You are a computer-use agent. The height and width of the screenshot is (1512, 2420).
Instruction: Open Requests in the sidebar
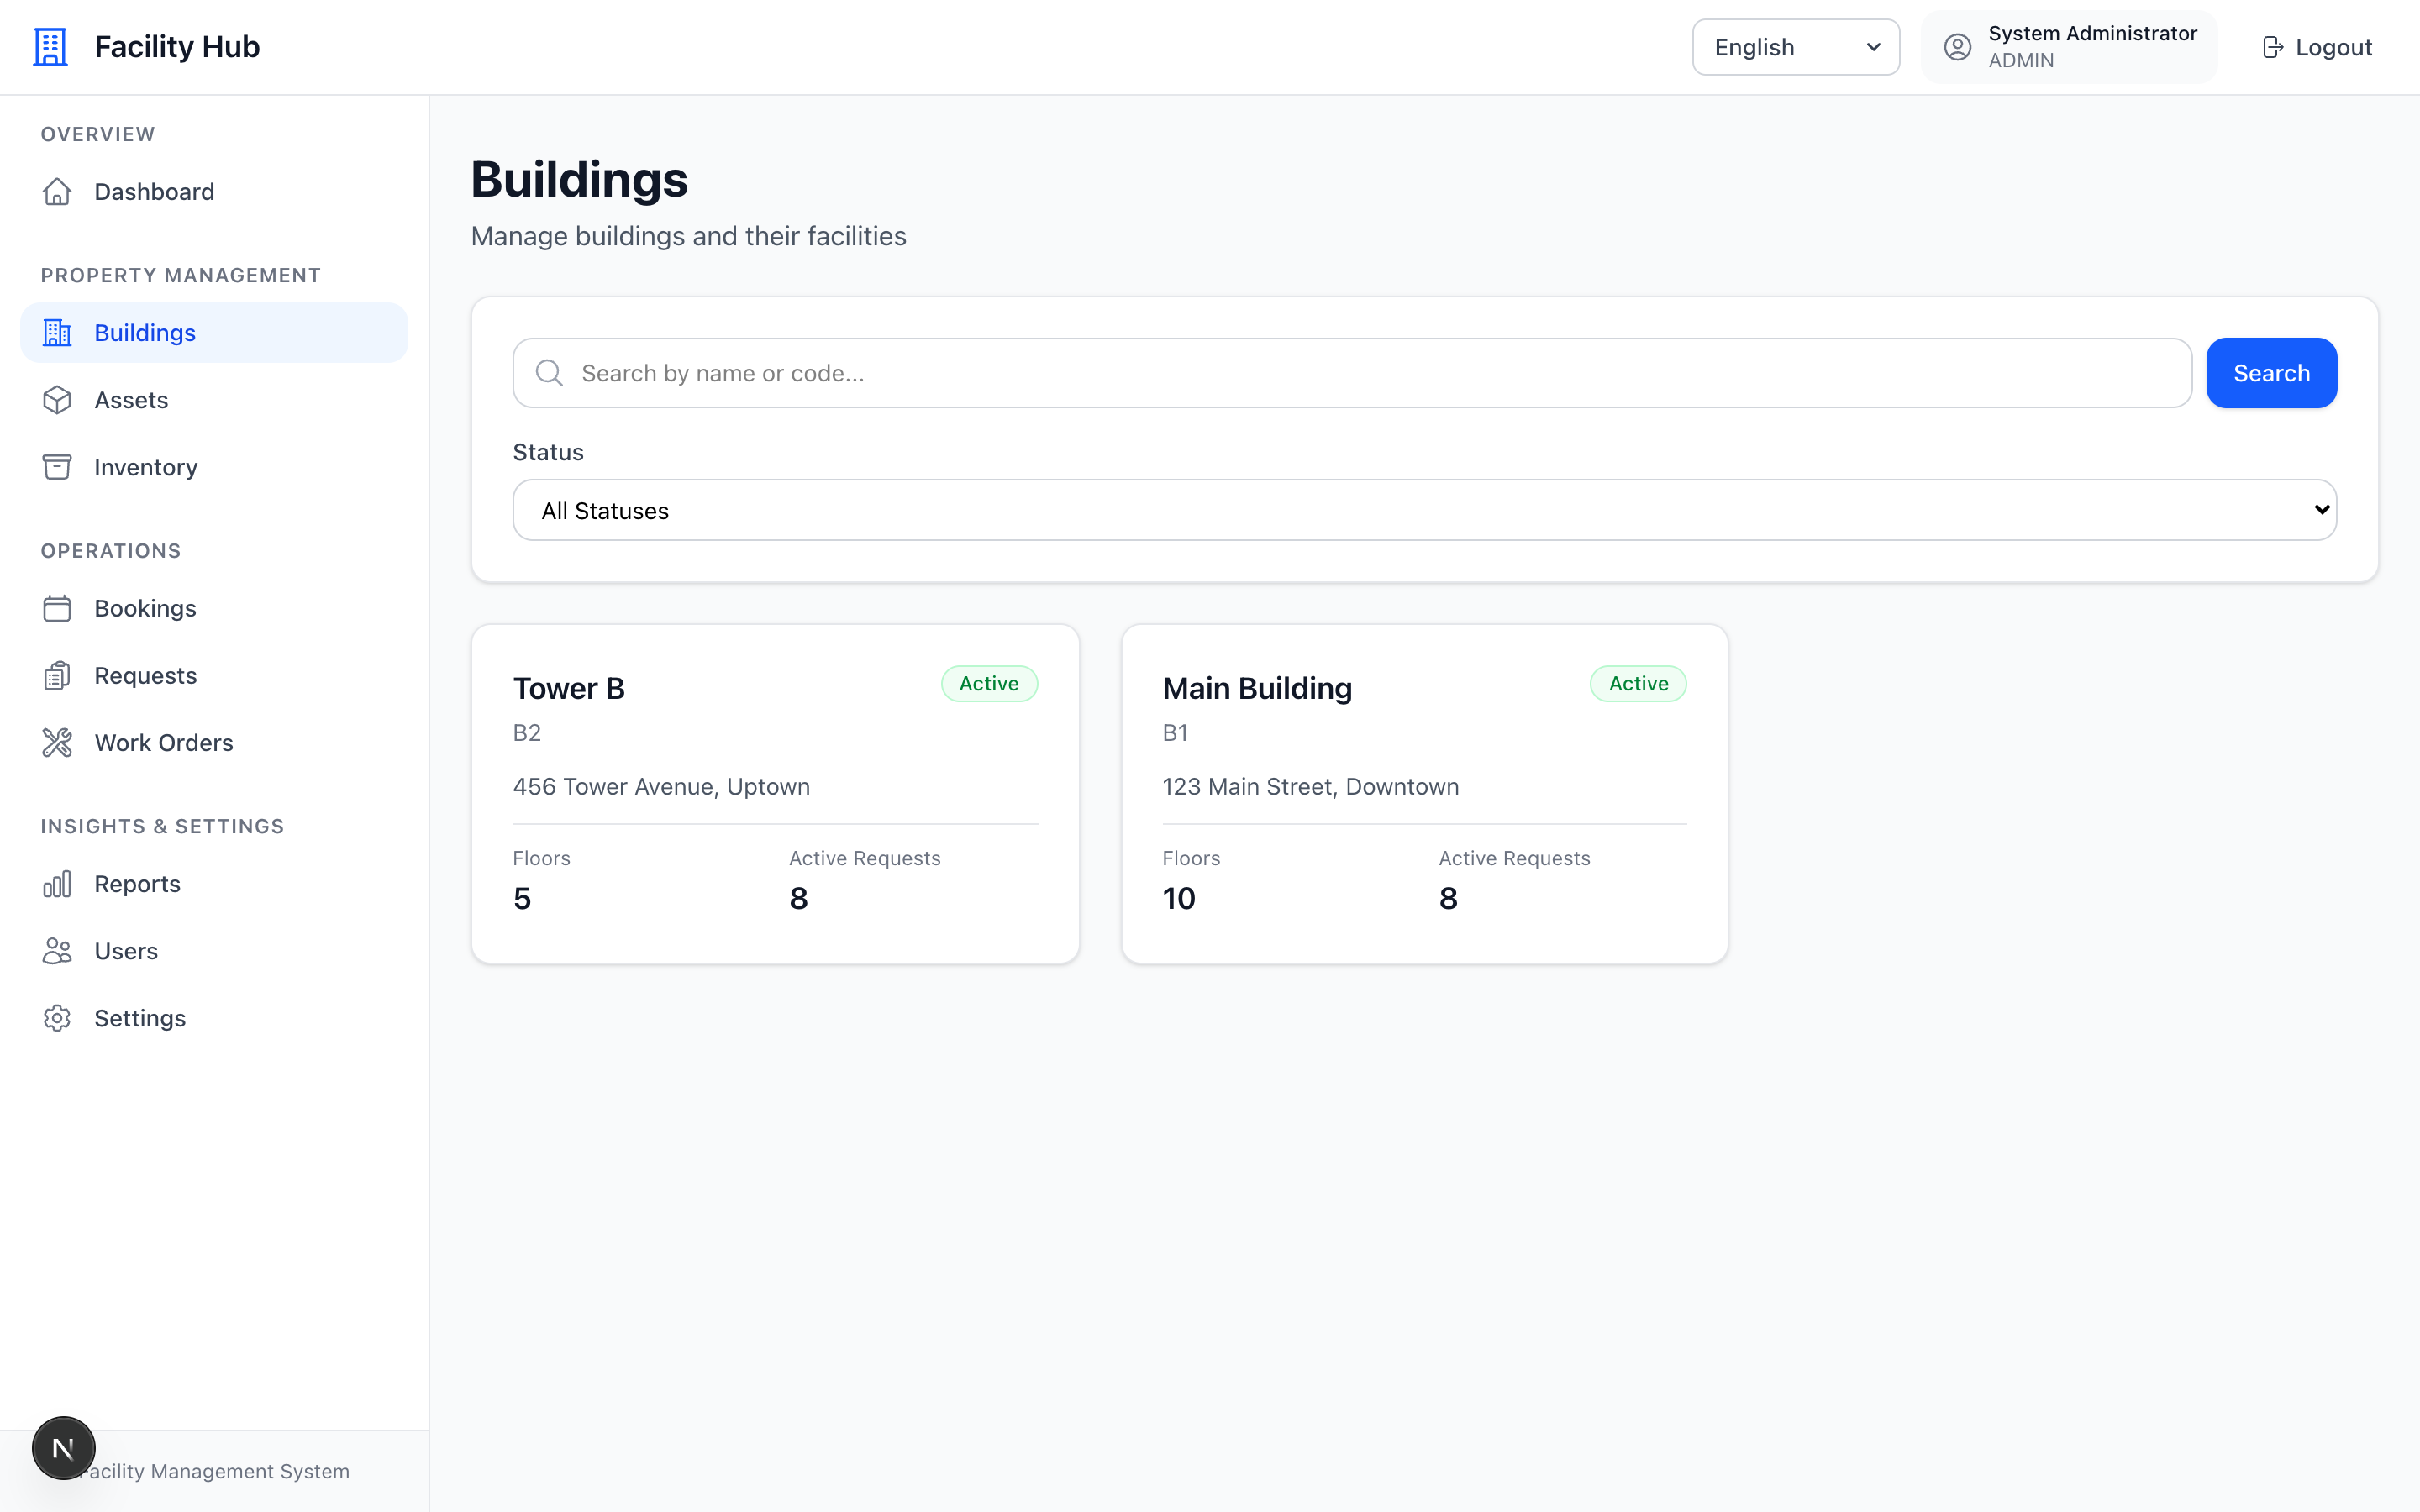click(x=214, y=675)
